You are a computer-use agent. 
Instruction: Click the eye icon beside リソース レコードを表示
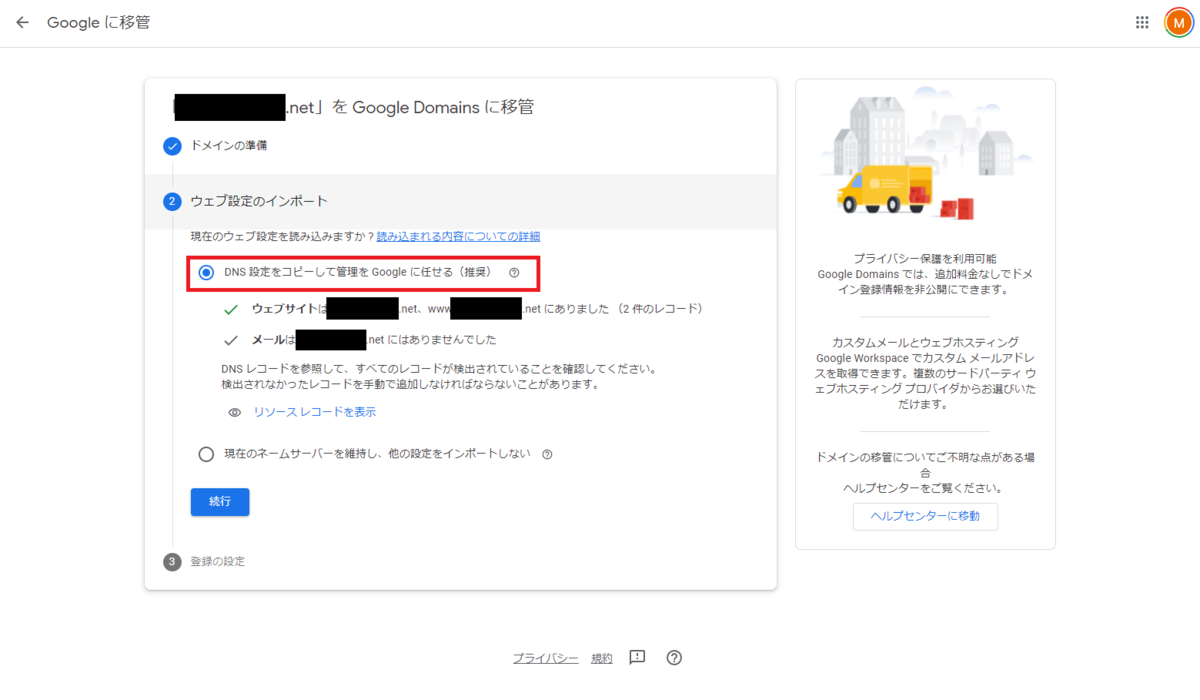[234, 412]
